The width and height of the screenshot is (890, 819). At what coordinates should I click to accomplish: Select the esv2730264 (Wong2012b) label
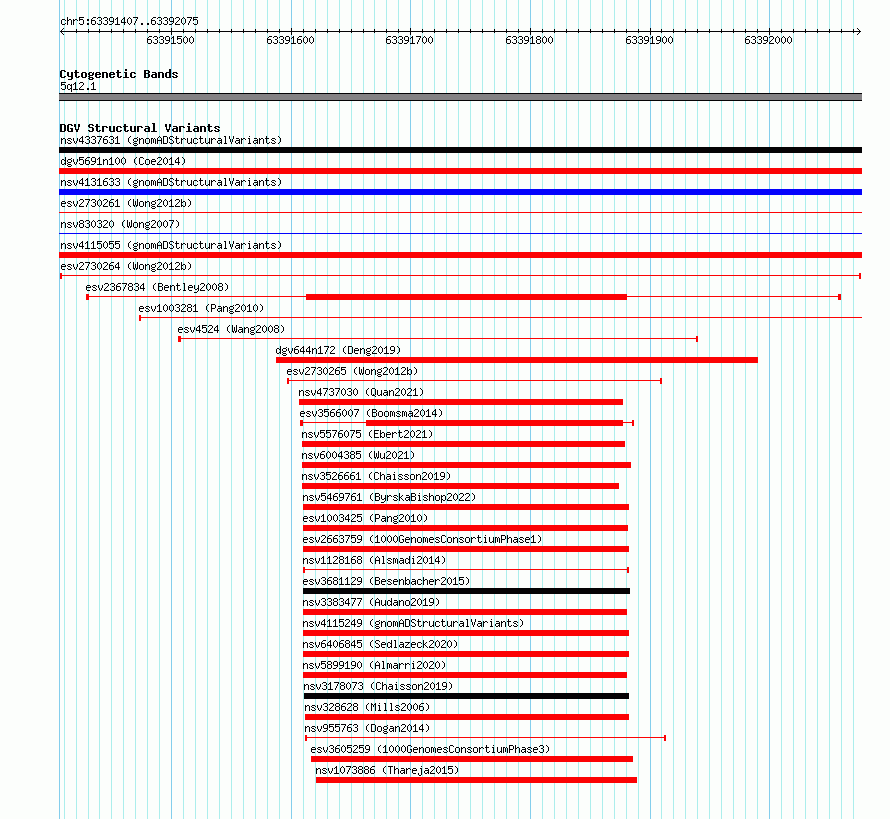click(126, 266)
